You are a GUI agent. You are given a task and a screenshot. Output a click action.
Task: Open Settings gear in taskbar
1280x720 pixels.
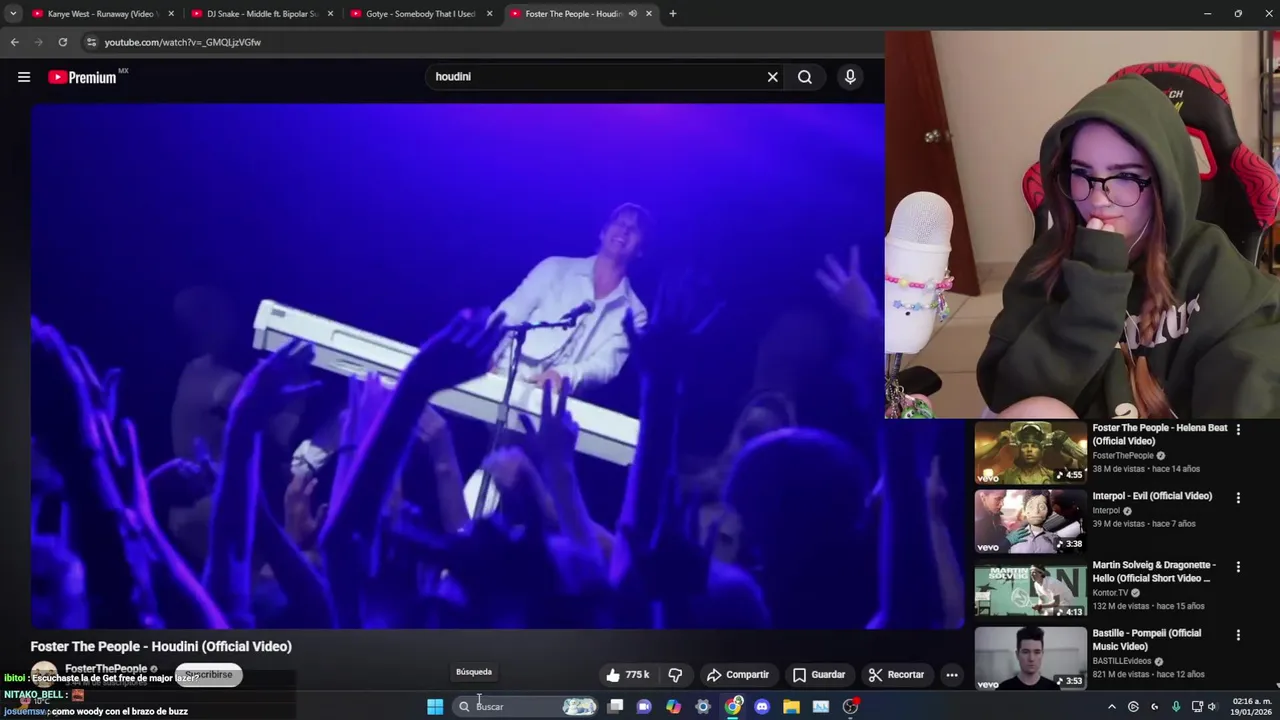[703, 707]
